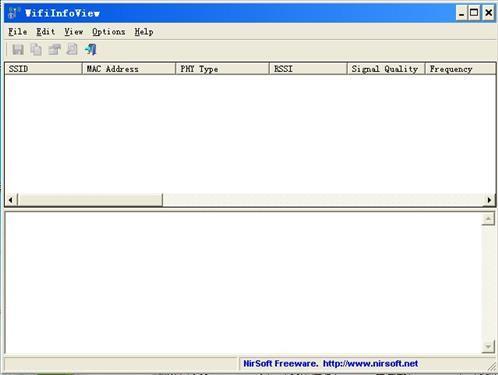Sort by the RSSI column header
The image size is (498, 375).
308,69
